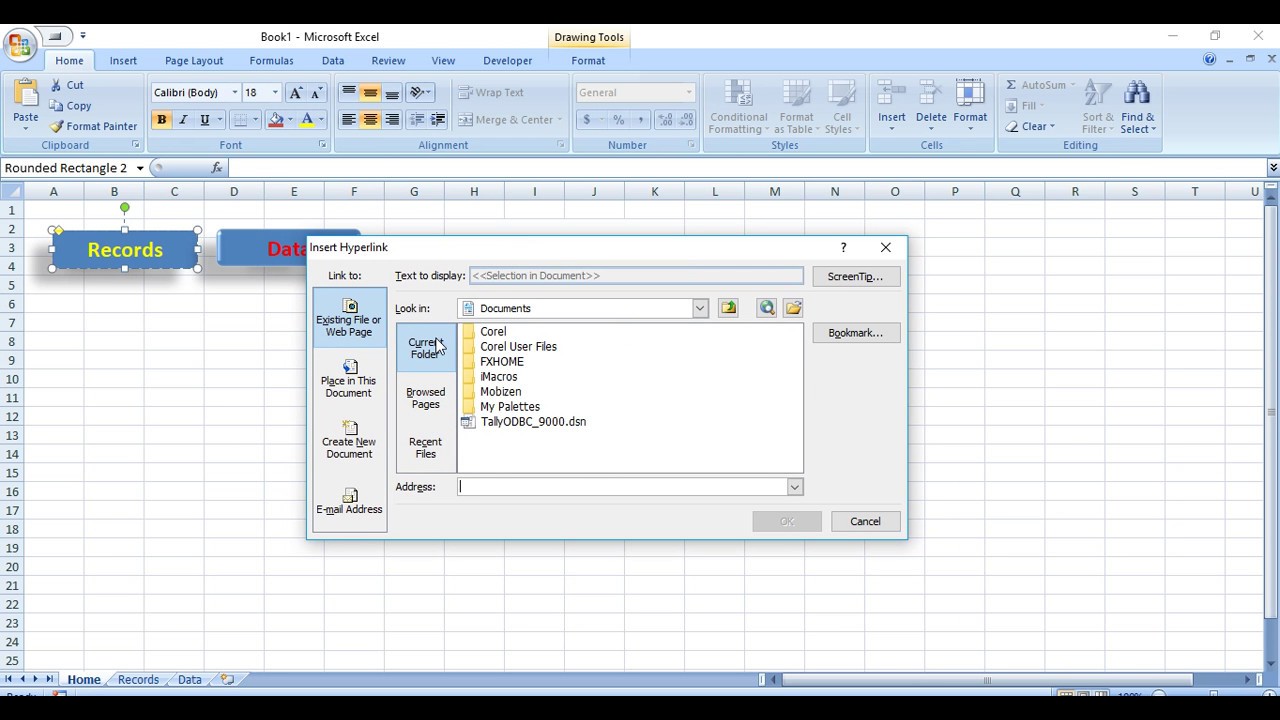Open the Fill Color dropdown arrow
The height and width of the screenshot is (720, 1280).
pos(290,120)
